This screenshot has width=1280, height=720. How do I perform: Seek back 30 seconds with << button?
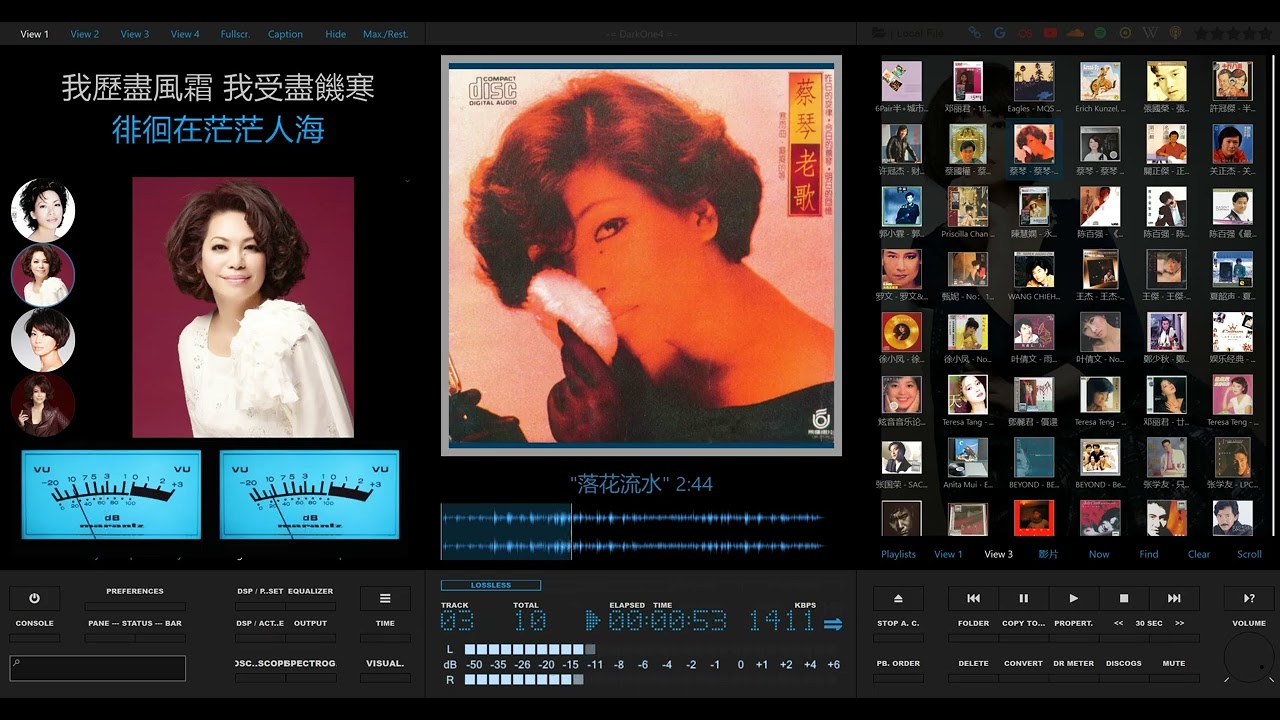click(x=1119, y=624)
